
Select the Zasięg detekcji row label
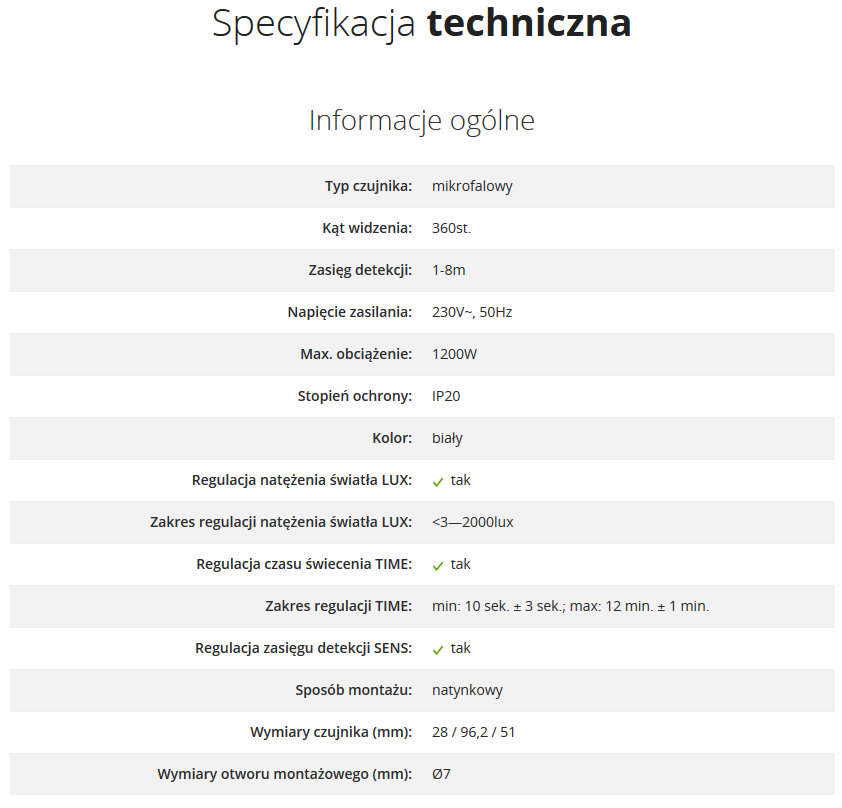[360, 270]
